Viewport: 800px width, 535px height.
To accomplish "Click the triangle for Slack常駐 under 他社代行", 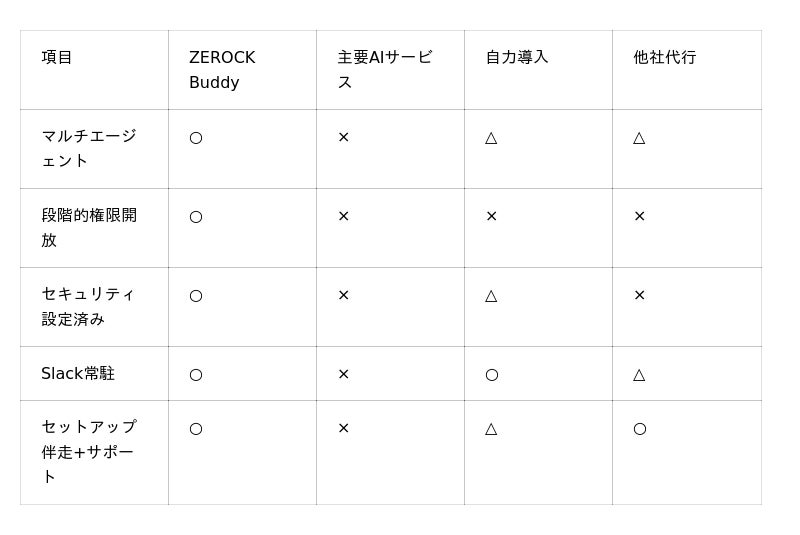I will 639,374.
